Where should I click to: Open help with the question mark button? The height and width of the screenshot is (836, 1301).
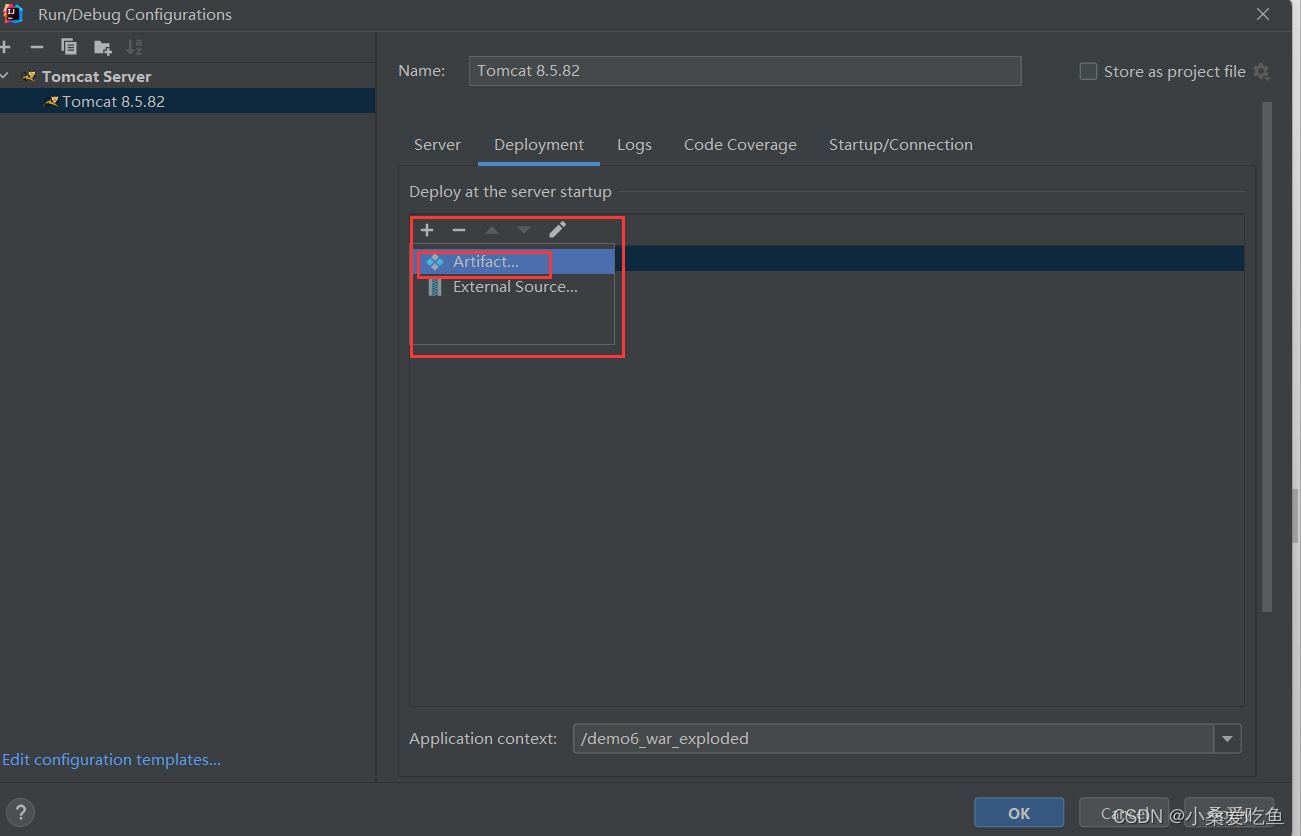[20, 812]
